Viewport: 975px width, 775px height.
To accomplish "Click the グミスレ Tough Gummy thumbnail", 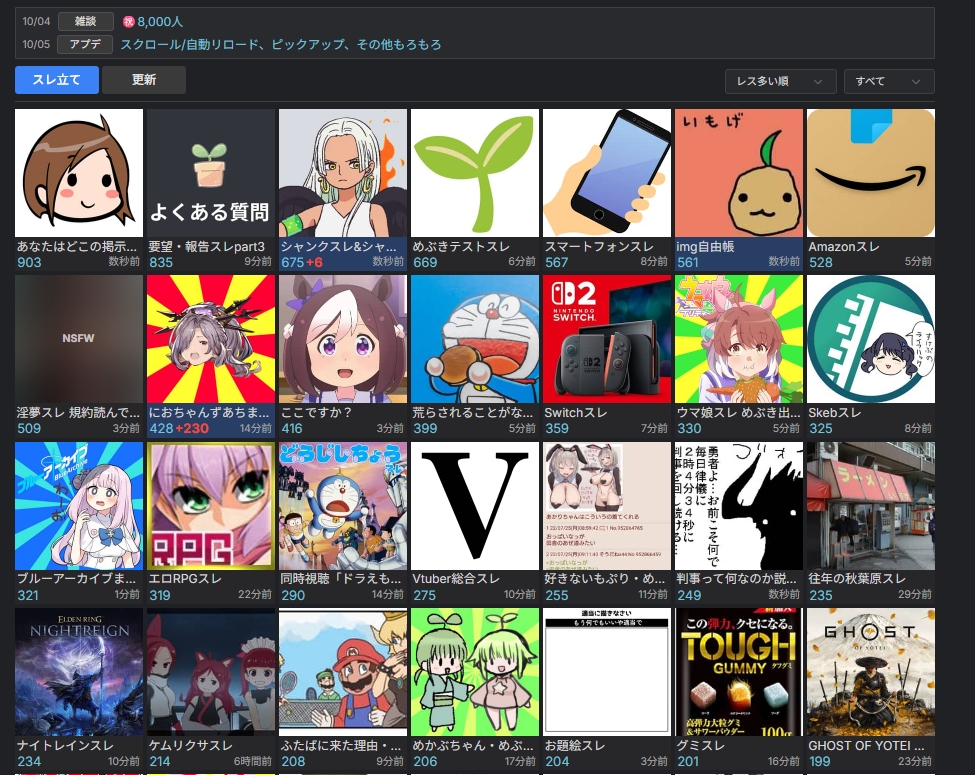I will 738,672.
